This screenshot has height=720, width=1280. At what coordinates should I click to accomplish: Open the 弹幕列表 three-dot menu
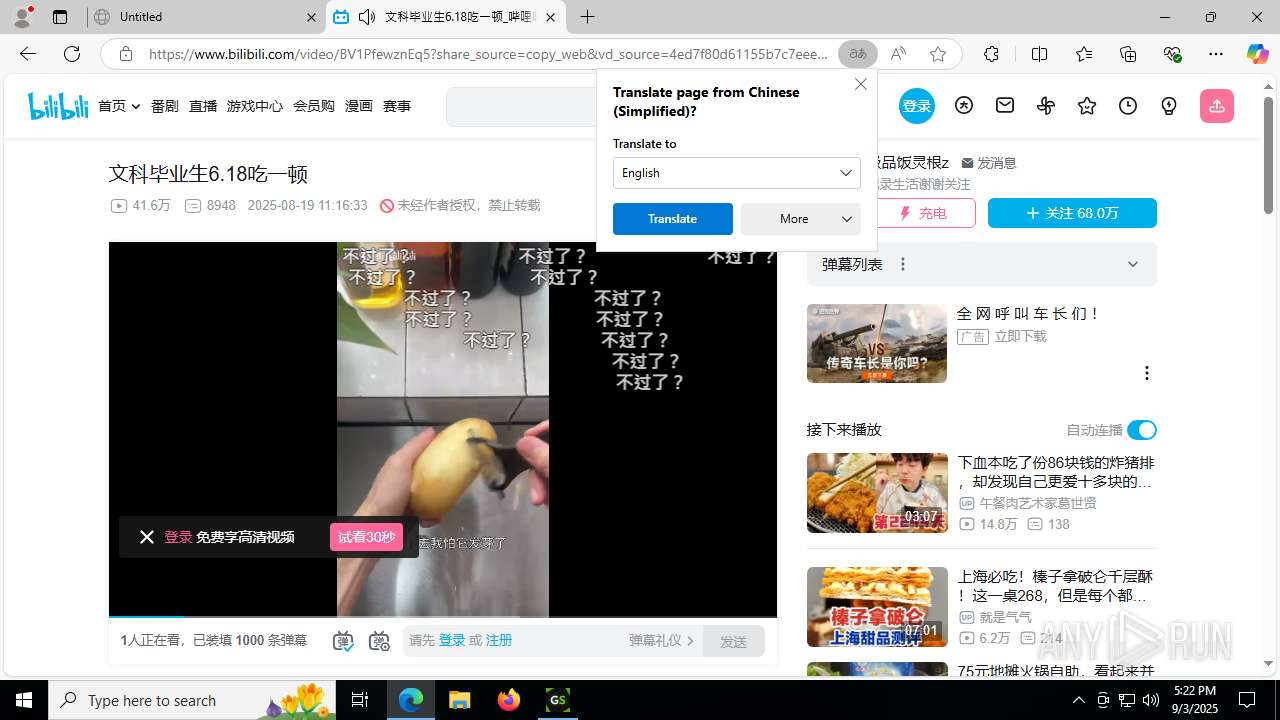click(903, 264)
